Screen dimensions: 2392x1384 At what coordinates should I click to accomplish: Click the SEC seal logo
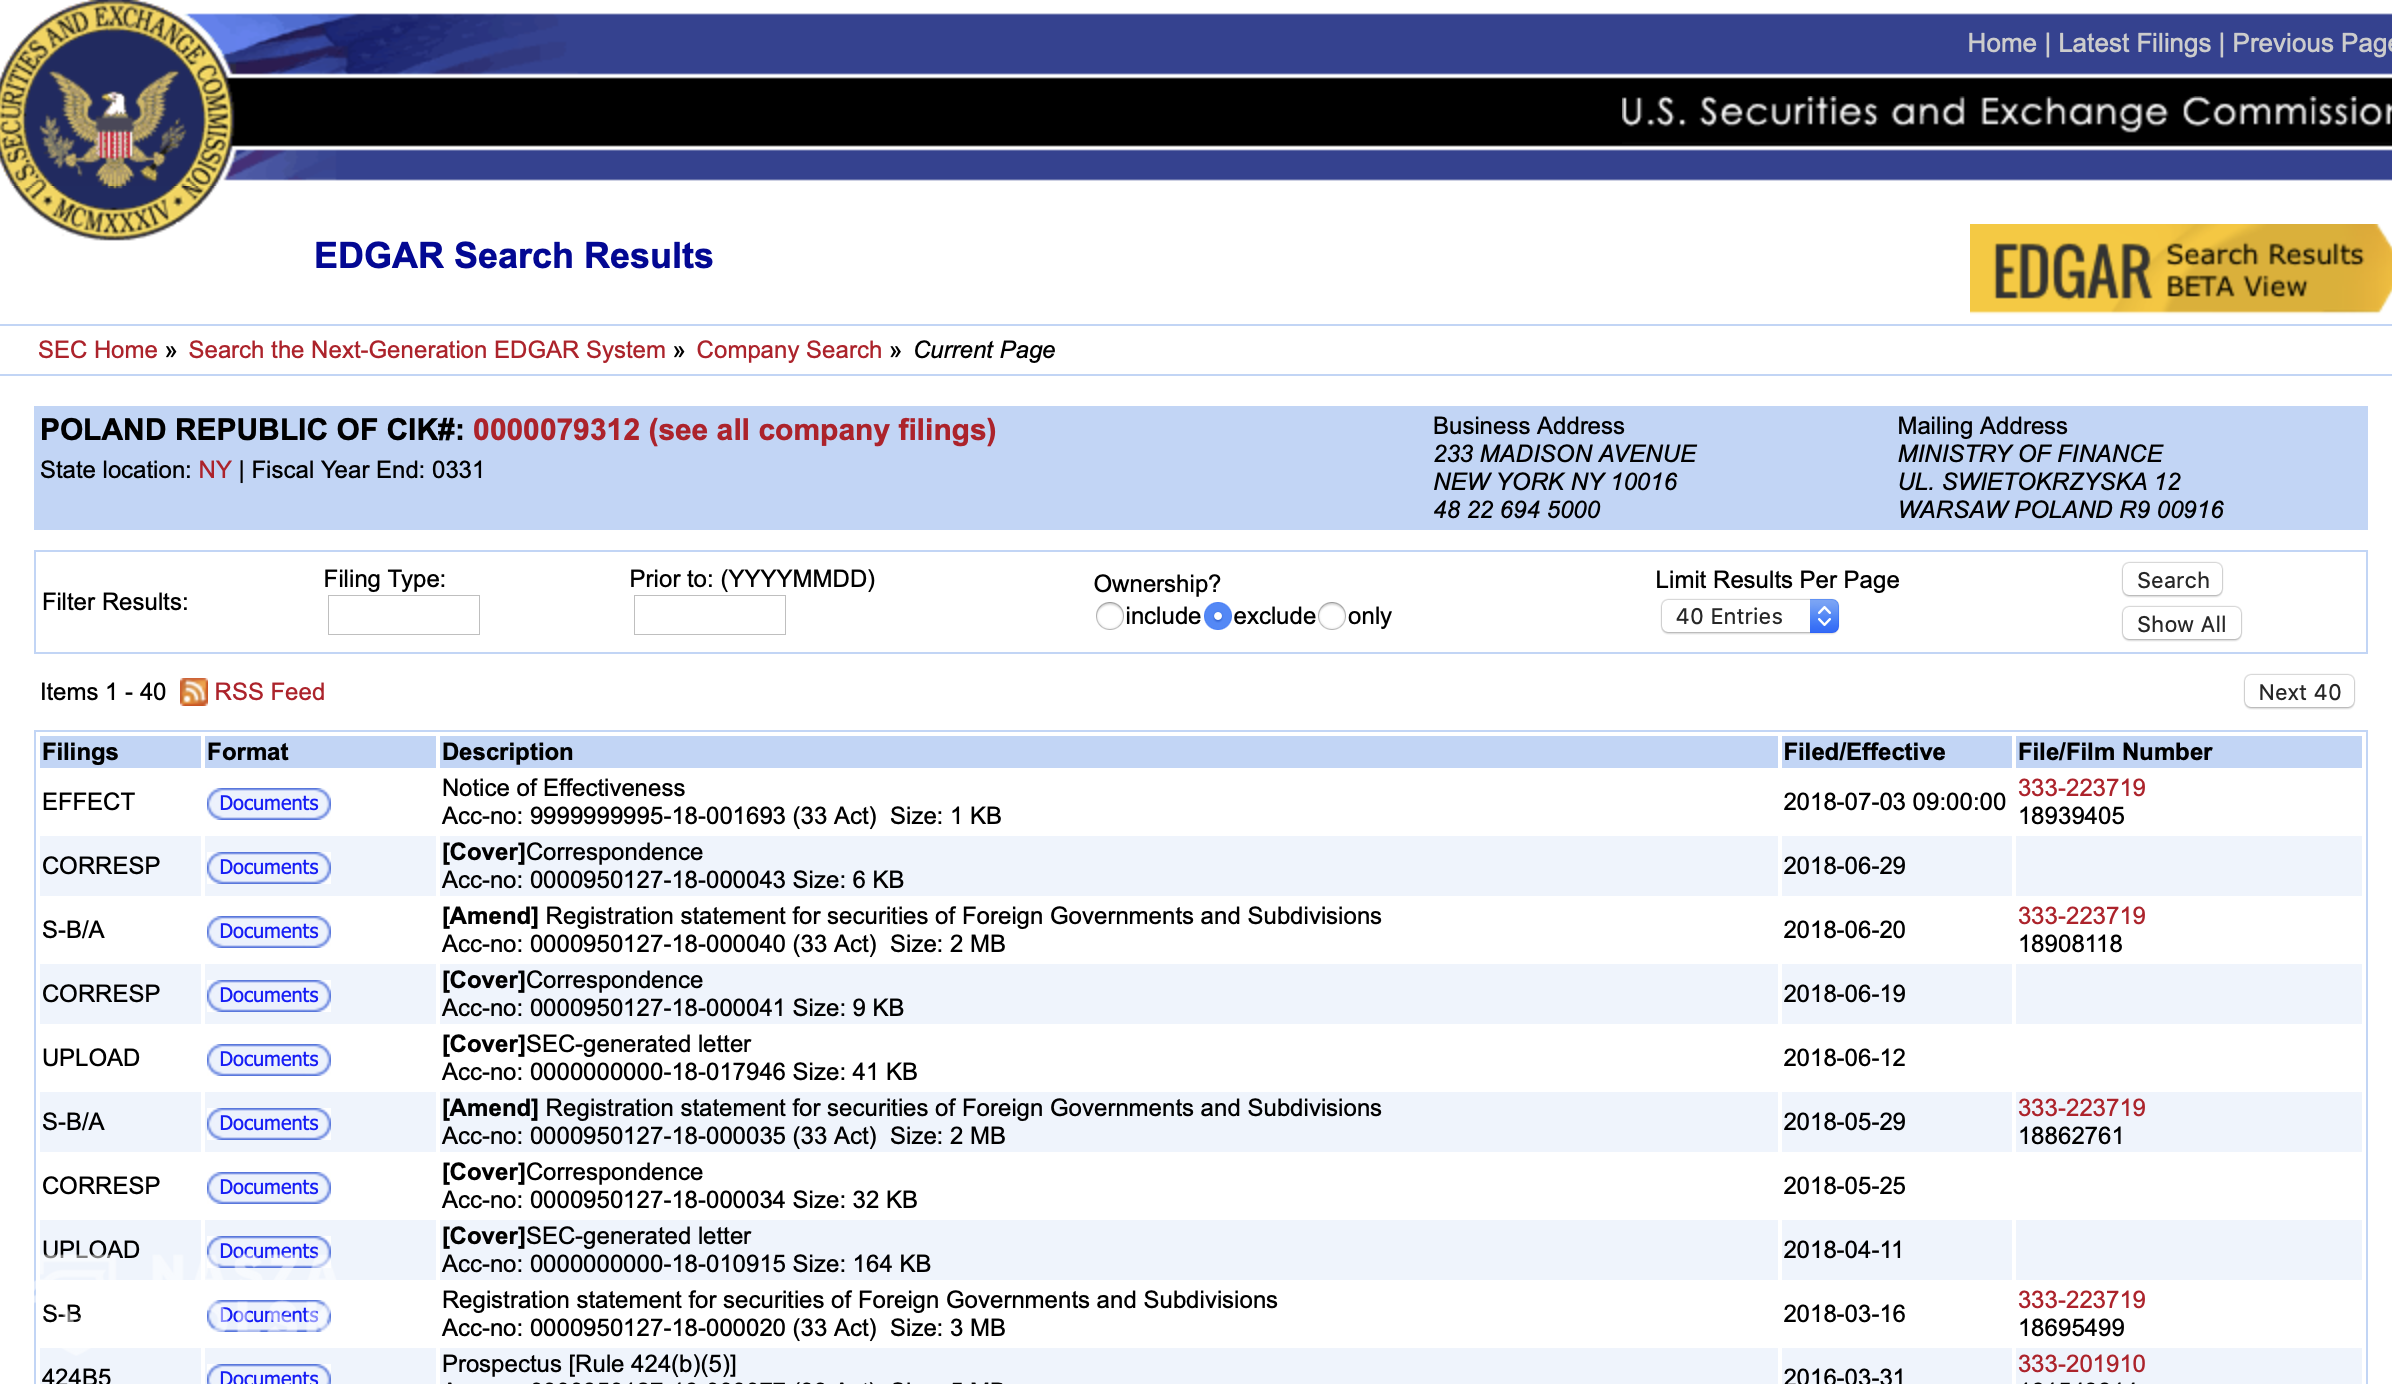pyautogui.click(x=115, y=118)
